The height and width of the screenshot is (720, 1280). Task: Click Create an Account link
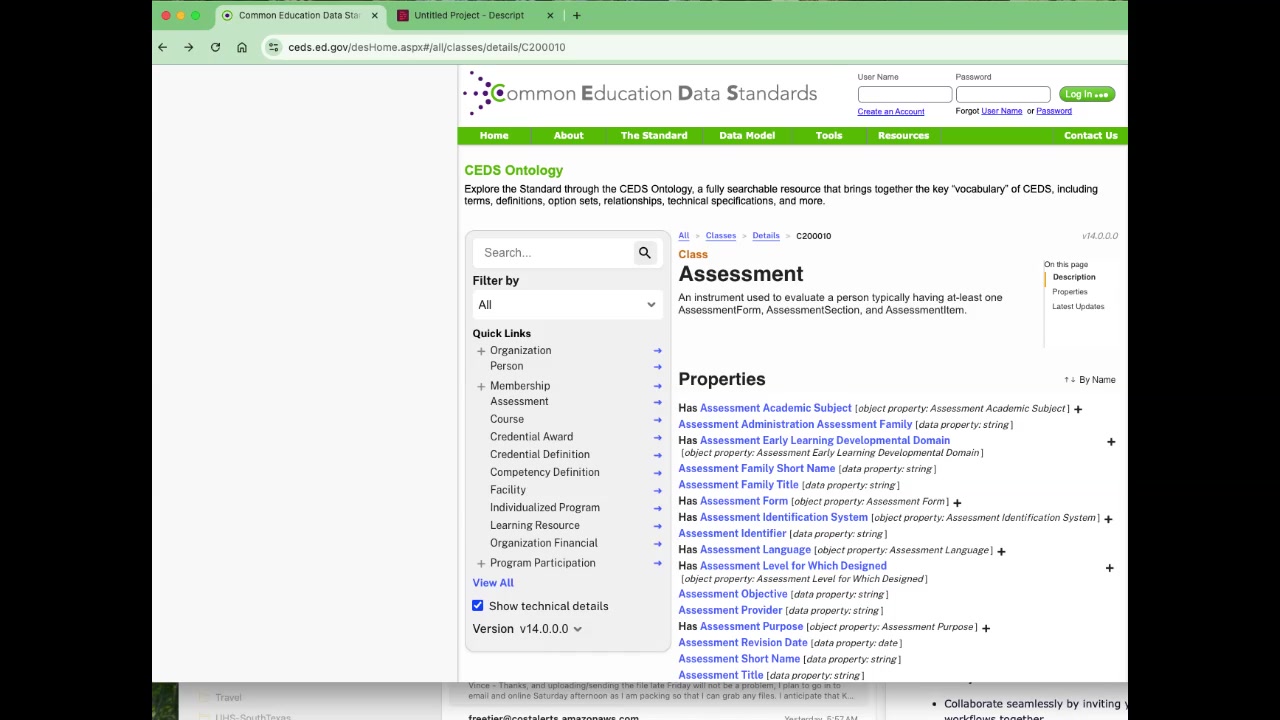(x=891, y=112)
